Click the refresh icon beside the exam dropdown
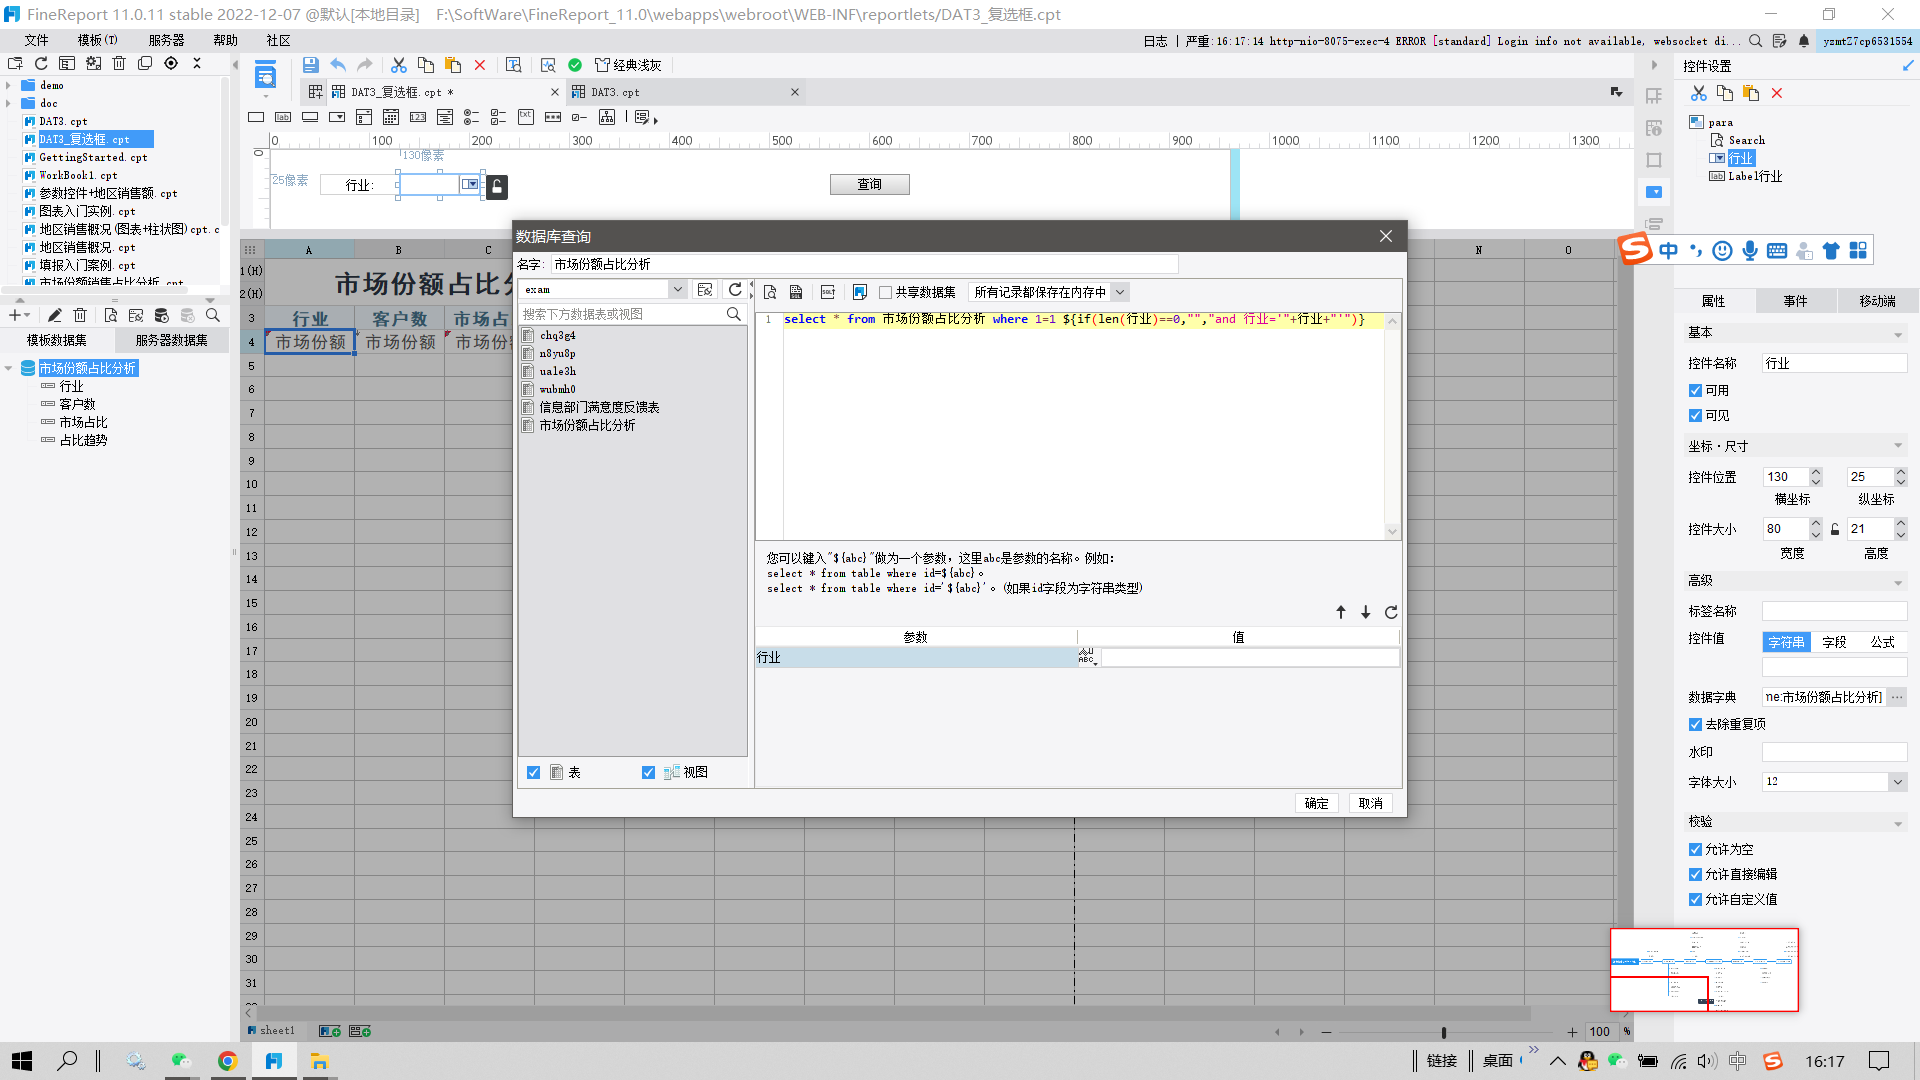This screenshot has height=1080, width=1920. [x=735, y=290]
